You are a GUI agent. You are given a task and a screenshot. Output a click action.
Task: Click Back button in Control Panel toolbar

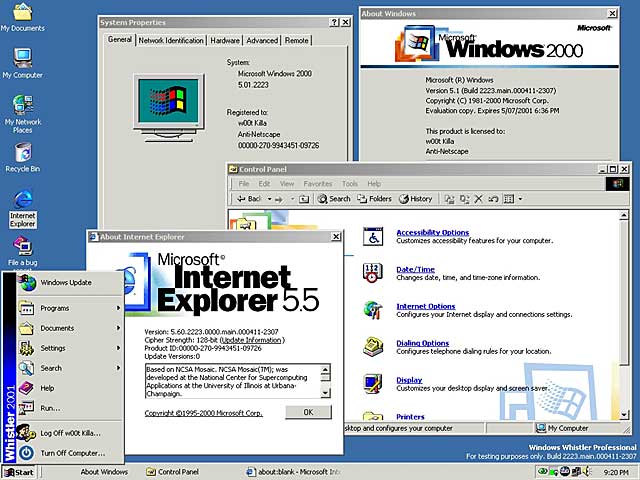[x=249, y=199]
